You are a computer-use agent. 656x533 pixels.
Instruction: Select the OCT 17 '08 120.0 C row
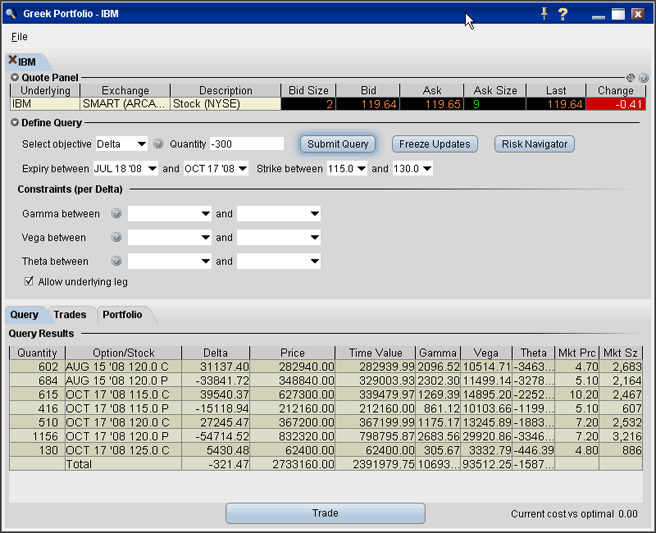pos(326,423)
